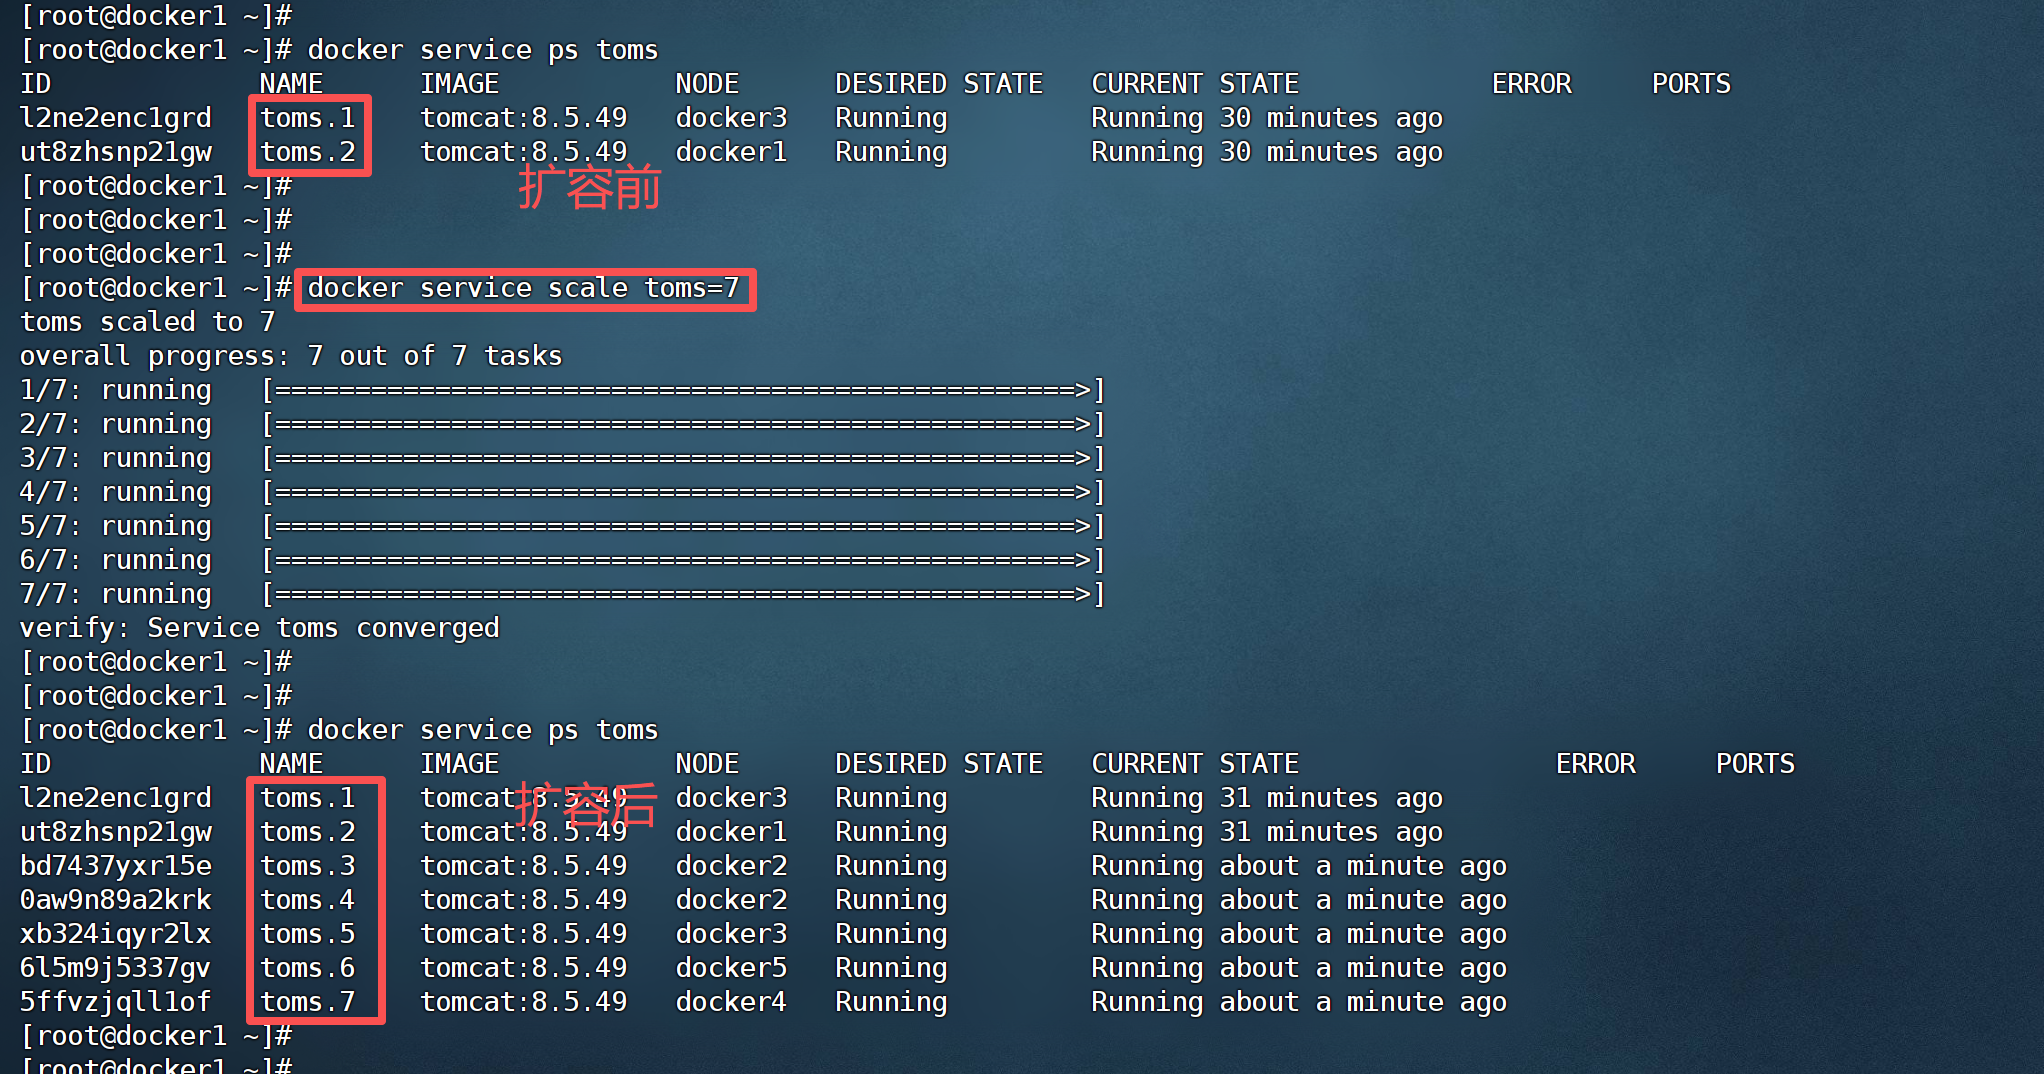Click image "tomcat:8.5.49" in the toms.4 row
Image resolution: width=2044 pixels, height=1074 pixels.
click(524, 900)
